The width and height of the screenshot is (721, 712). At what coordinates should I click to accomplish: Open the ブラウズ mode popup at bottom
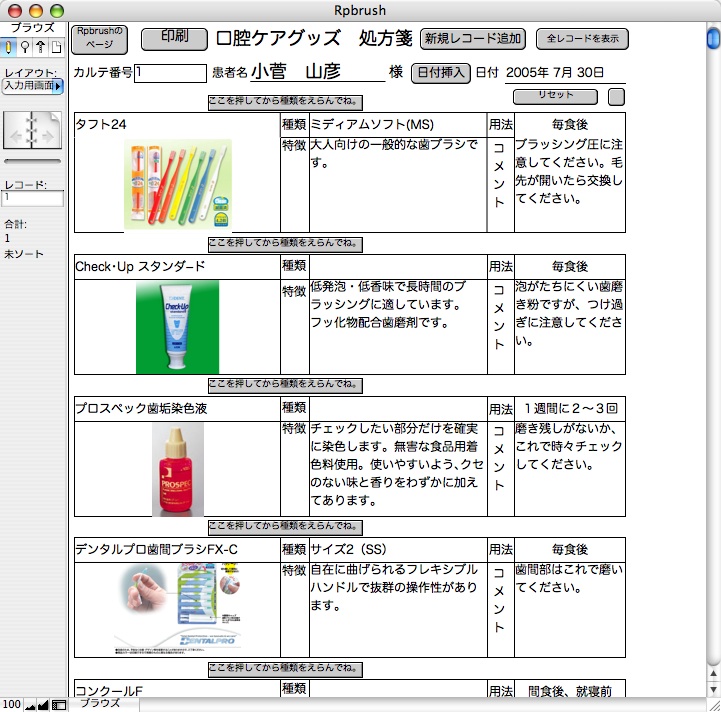[x=104, y=705]
